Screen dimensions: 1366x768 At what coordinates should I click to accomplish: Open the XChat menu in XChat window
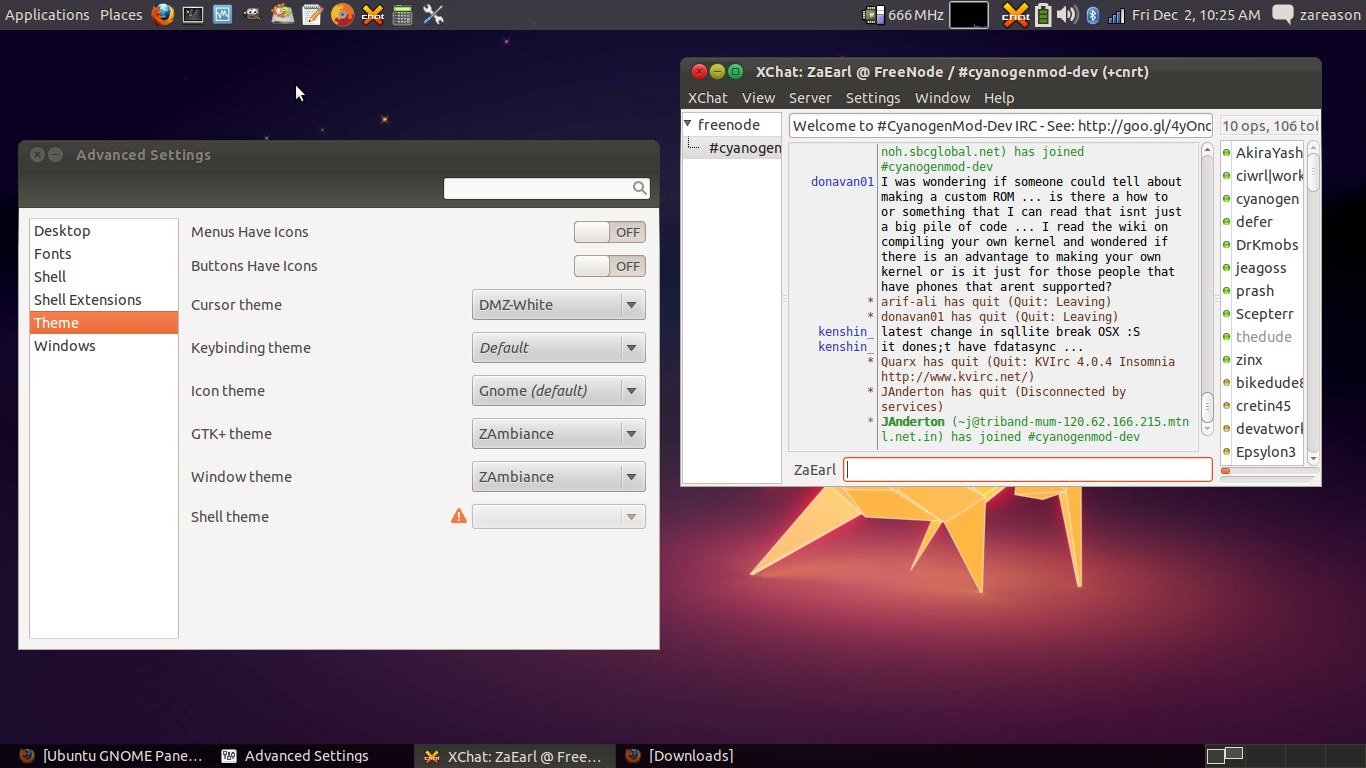point(708,98)
